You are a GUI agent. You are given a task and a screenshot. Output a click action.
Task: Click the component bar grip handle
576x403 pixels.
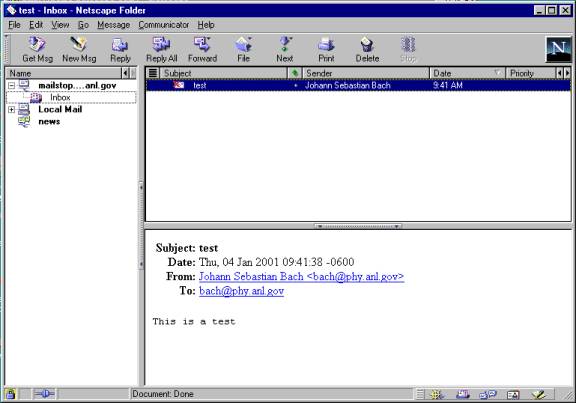420,395
